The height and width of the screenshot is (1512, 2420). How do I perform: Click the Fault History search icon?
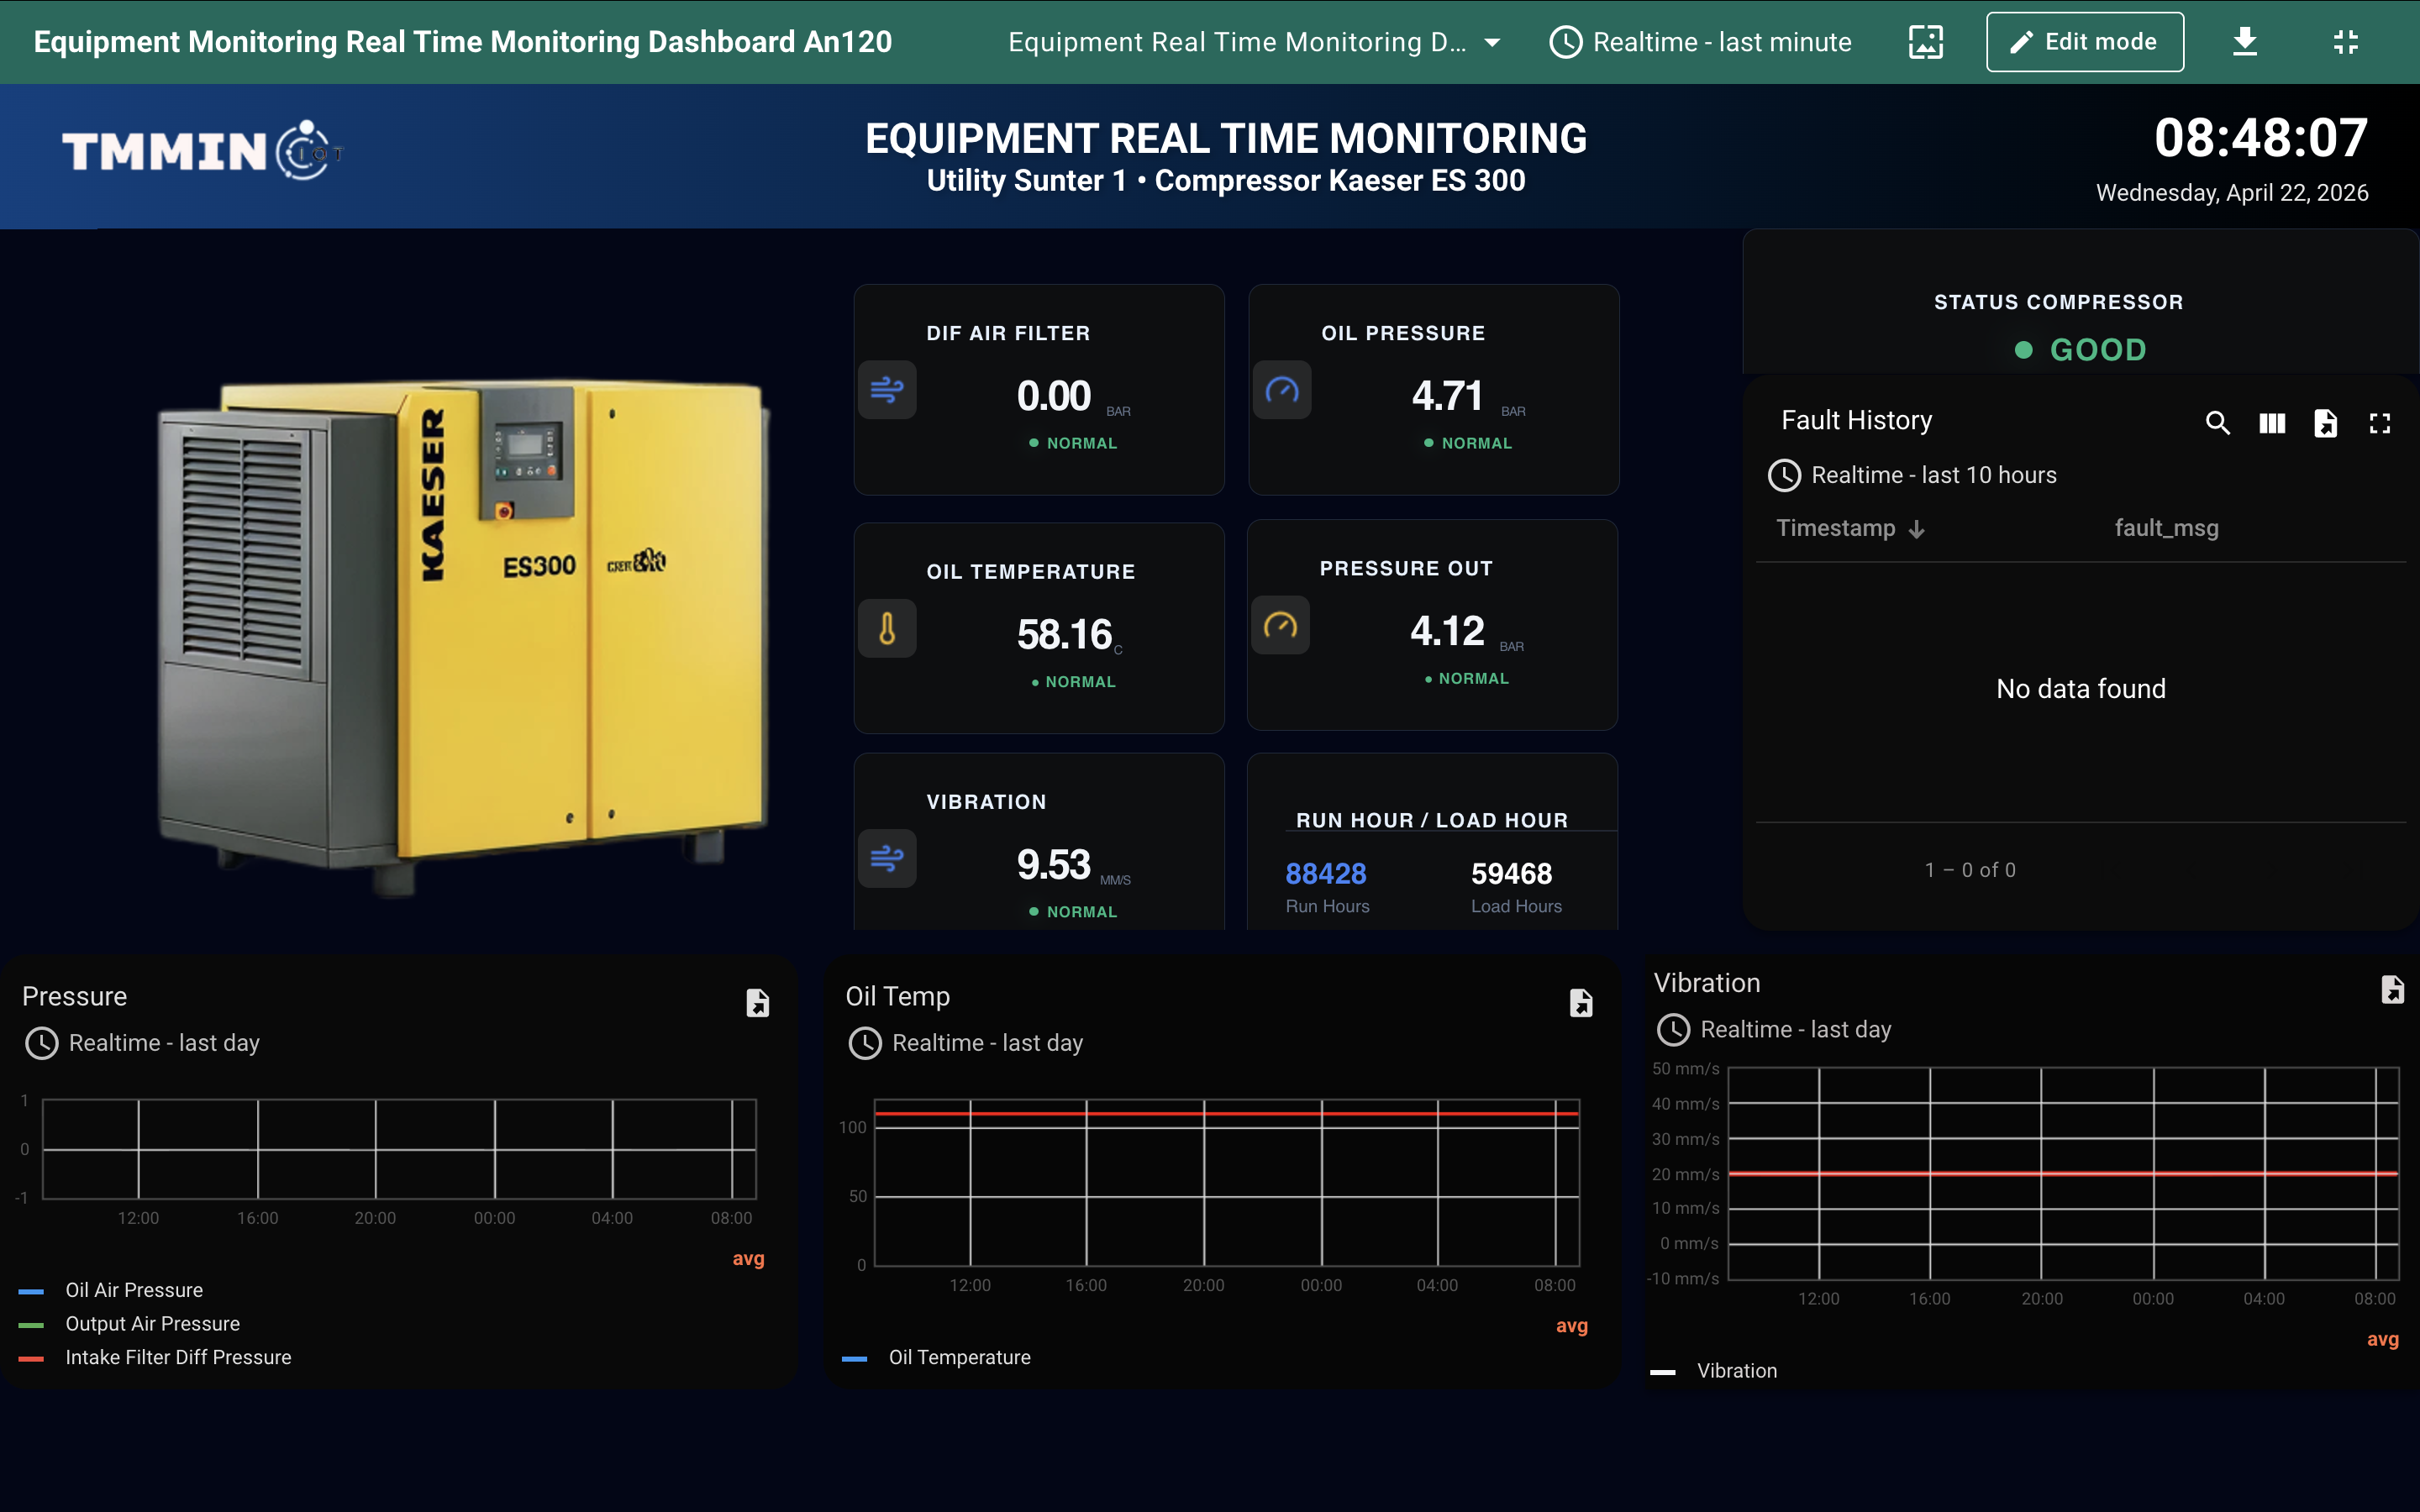point(2217,423)
